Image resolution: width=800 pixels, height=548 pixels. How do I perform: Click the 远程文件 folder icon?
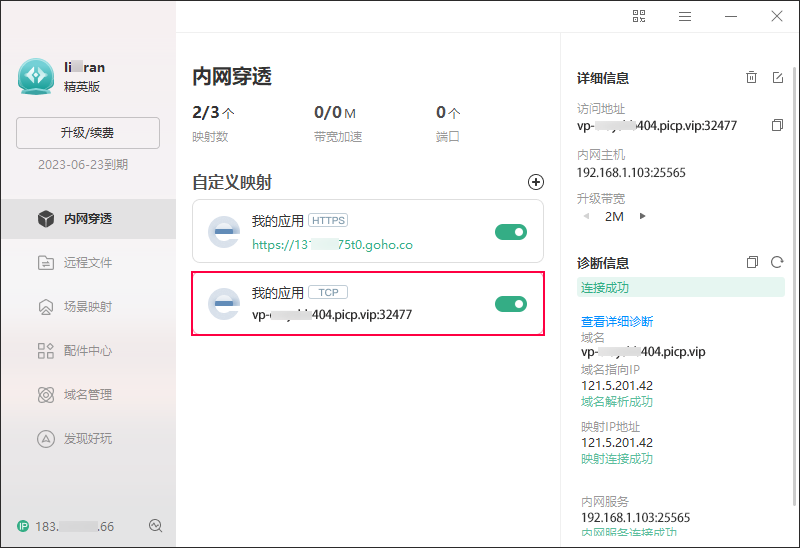click(x=46, y=263)
